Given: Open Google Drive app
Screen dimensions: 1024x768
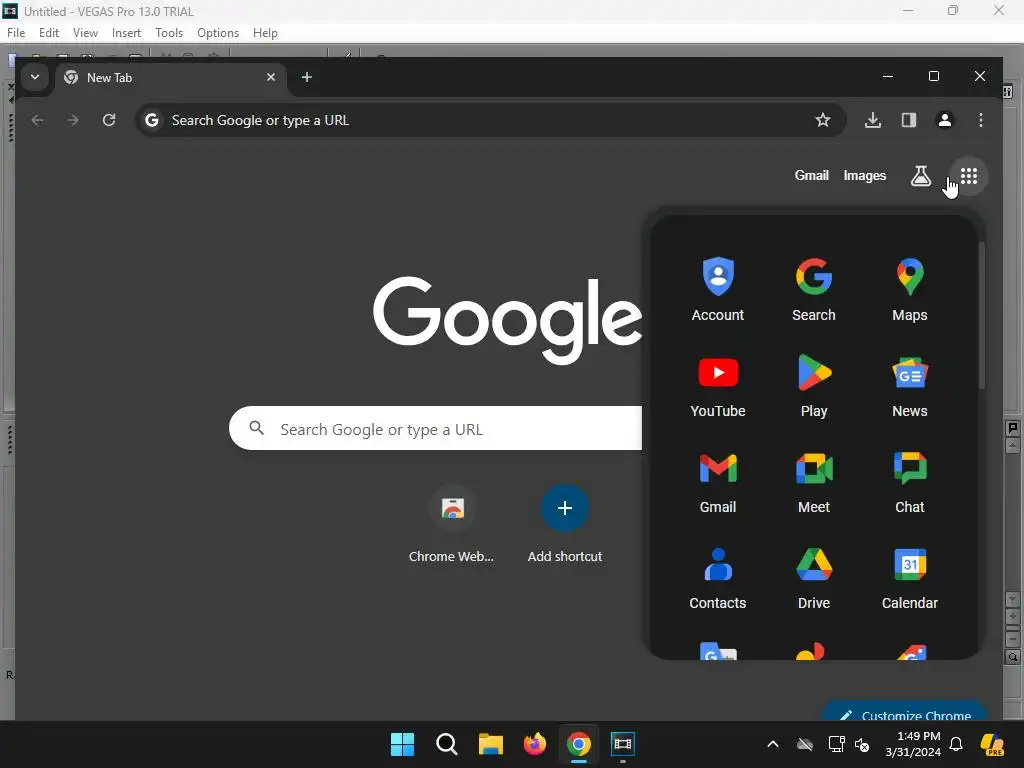Looking at the screenshot, I should click(x=814, y=577).
